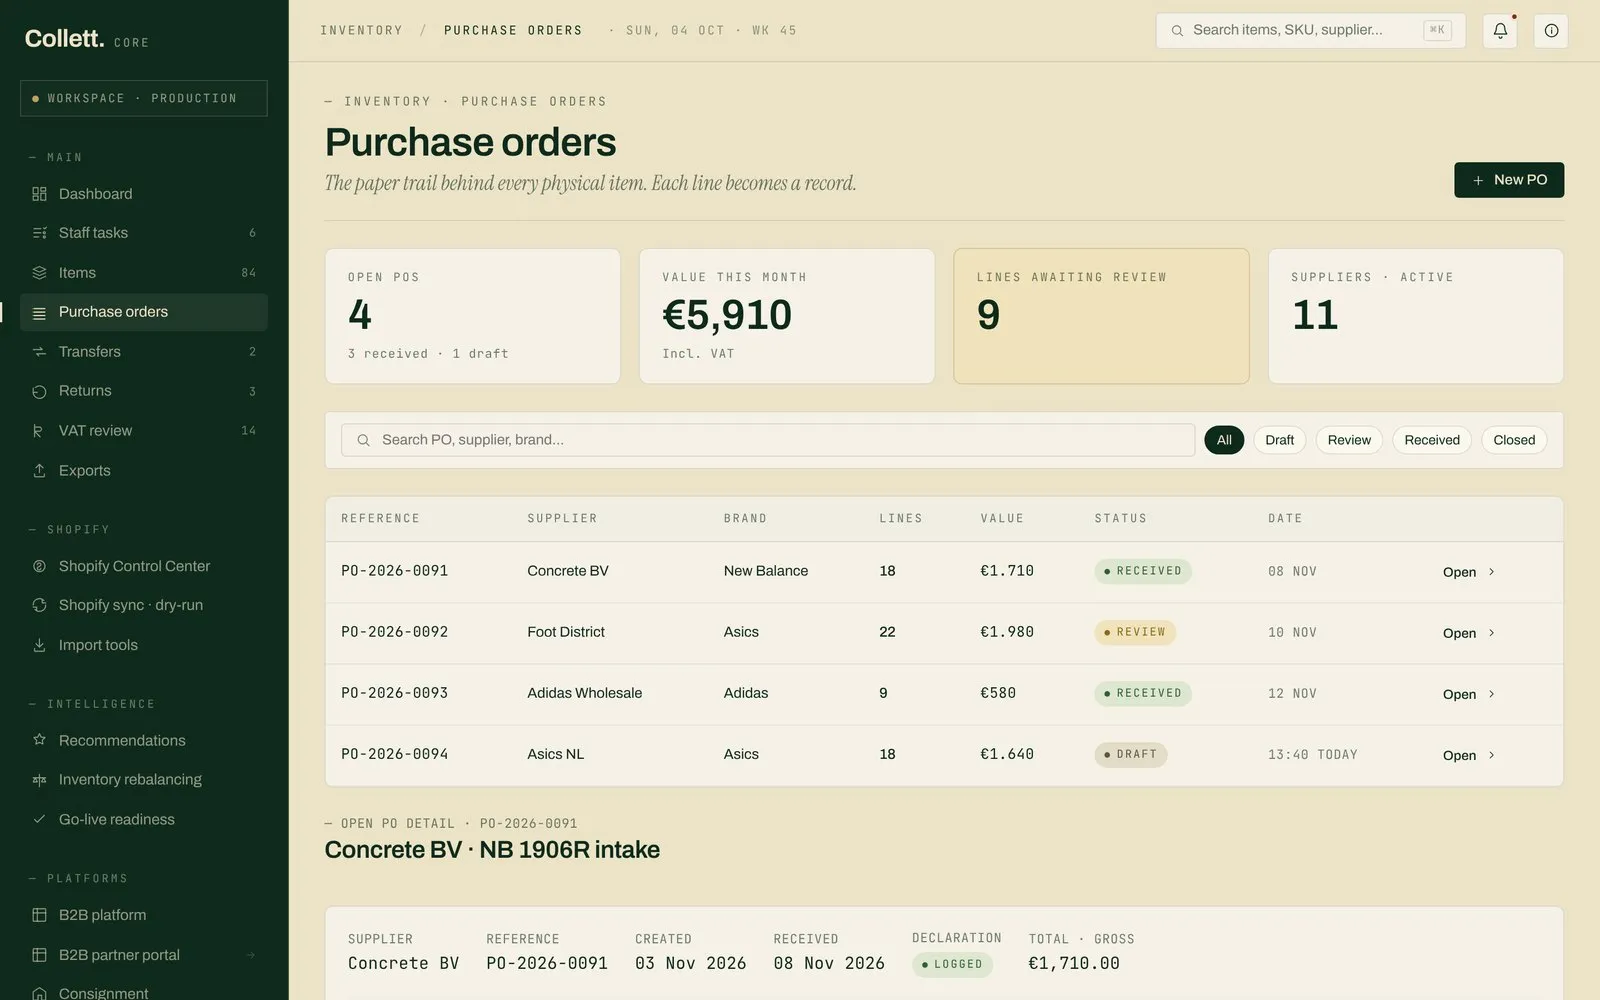Click the B2B partner portal external-link arrow icon
Image resolution: width=1600 pixels, height=1000 pixels.
(251, 955)
